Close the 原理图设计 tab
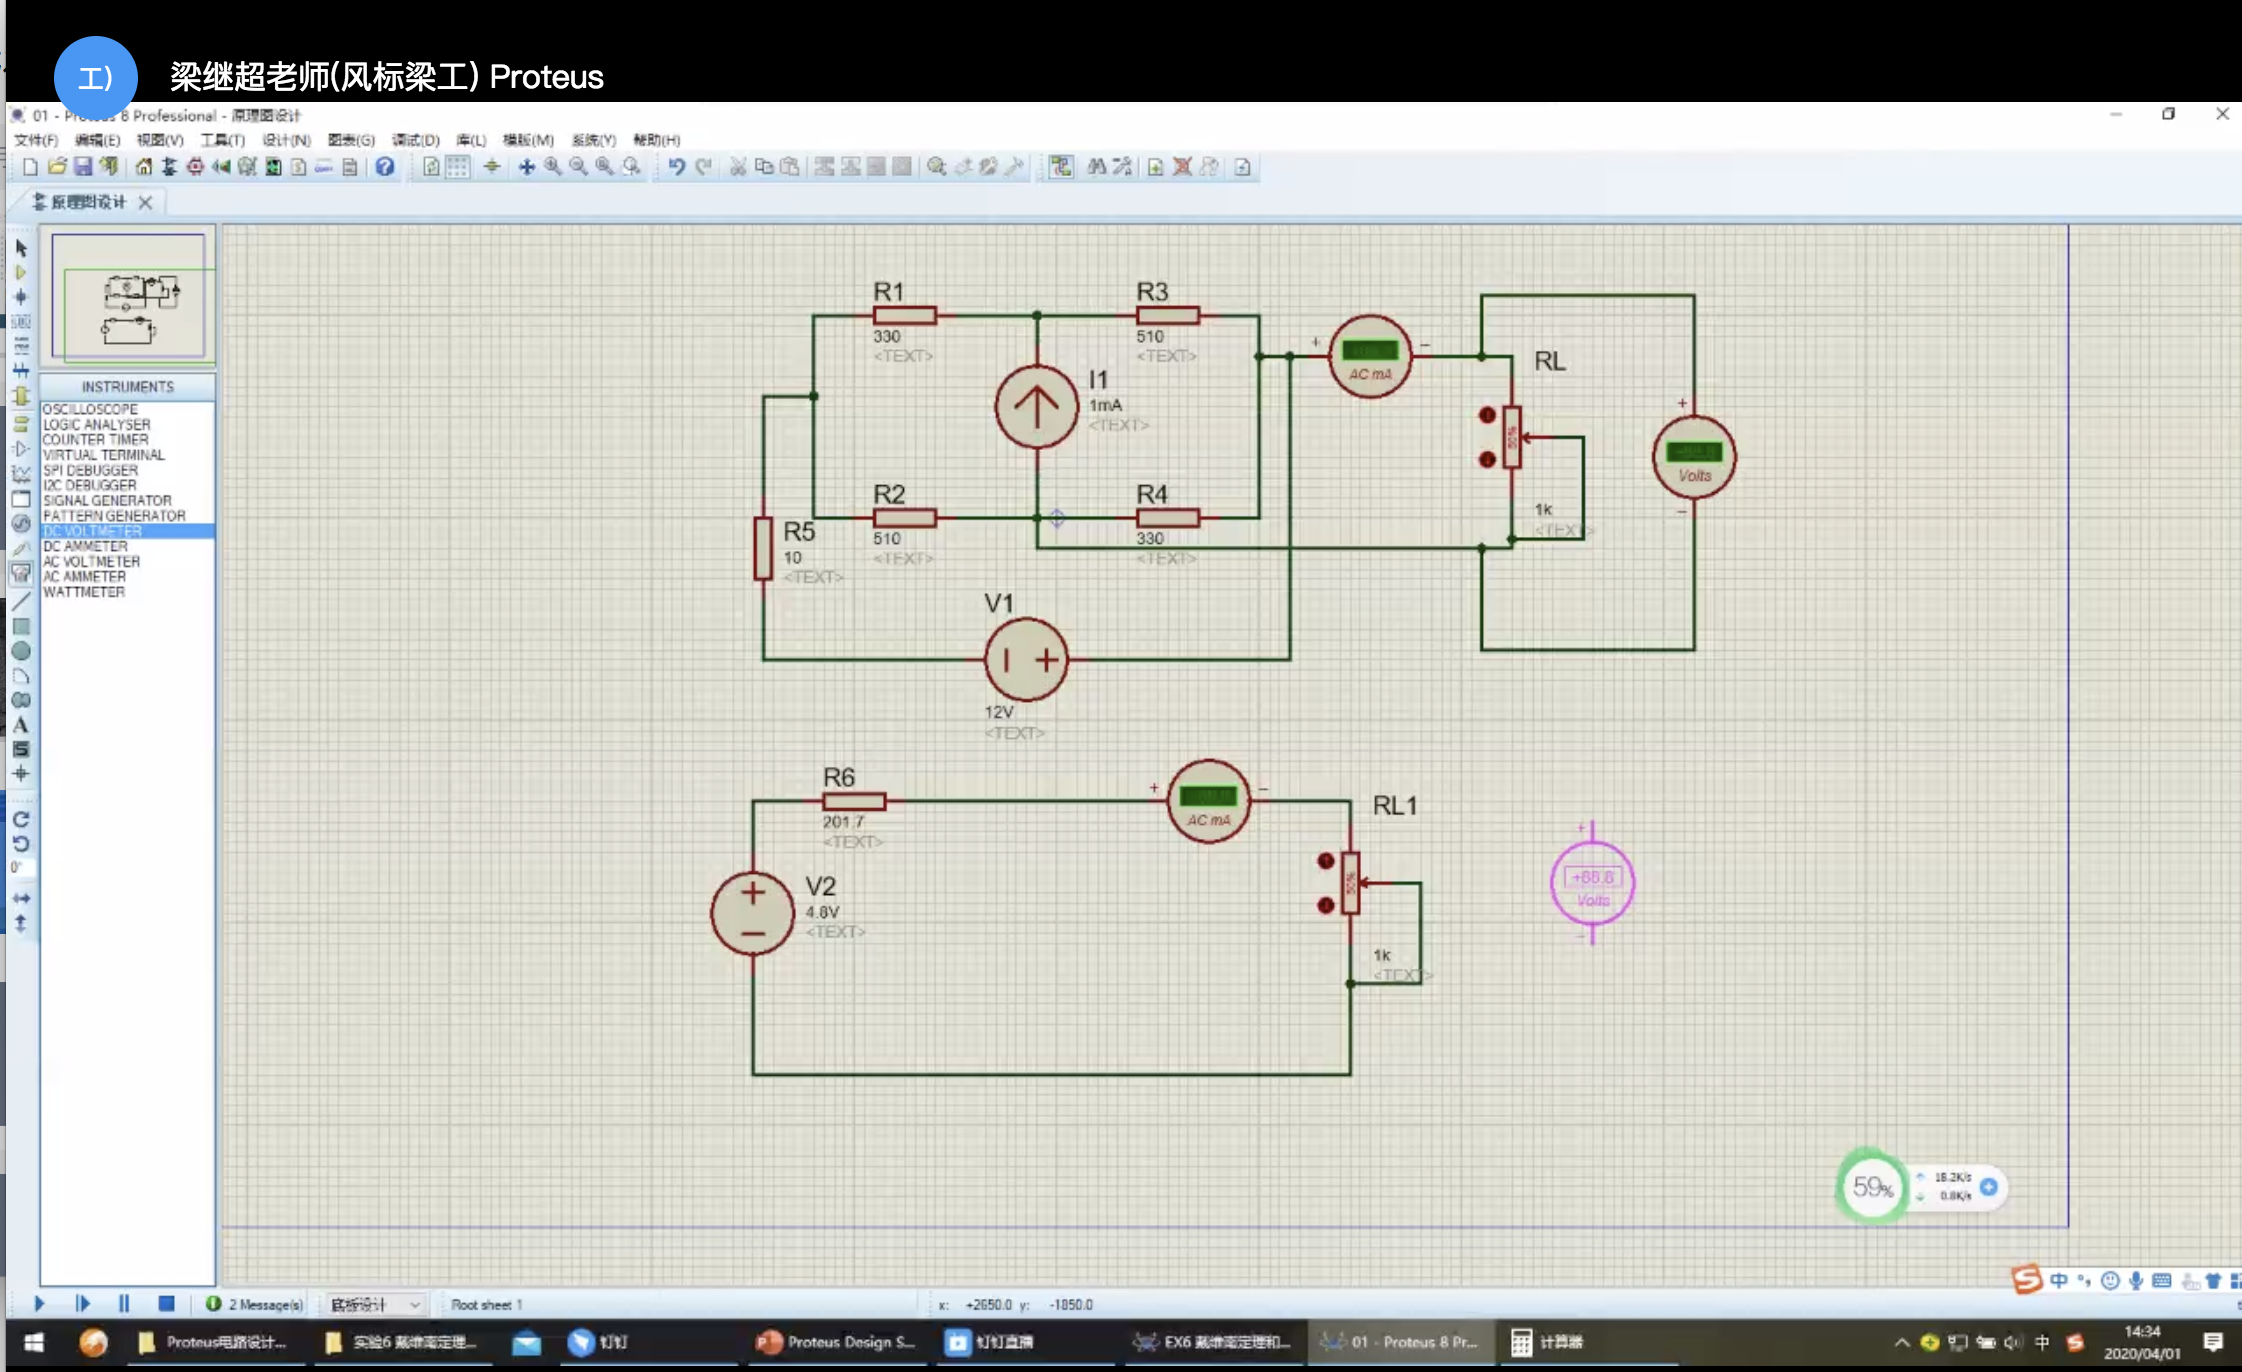2242x1372 pixels. pos(145,202)
